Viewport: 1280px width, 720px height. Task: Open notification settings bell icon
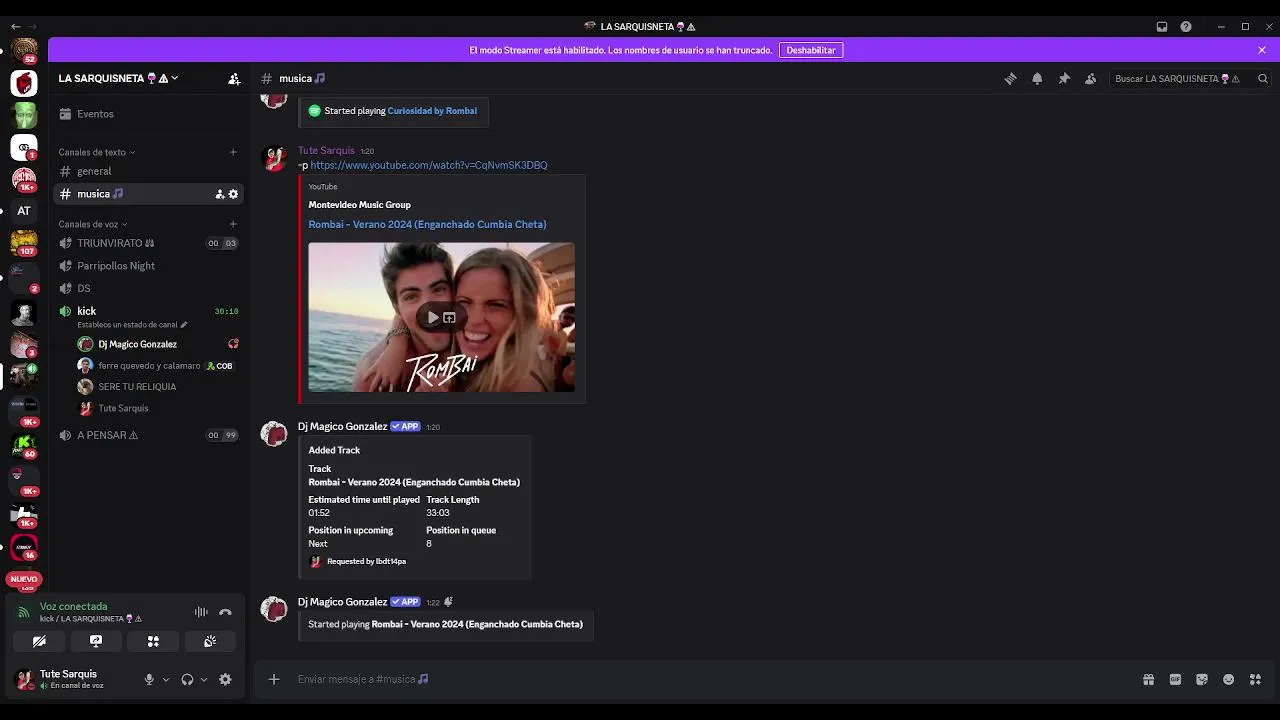pyautogui.click(x=1037, y=79)
